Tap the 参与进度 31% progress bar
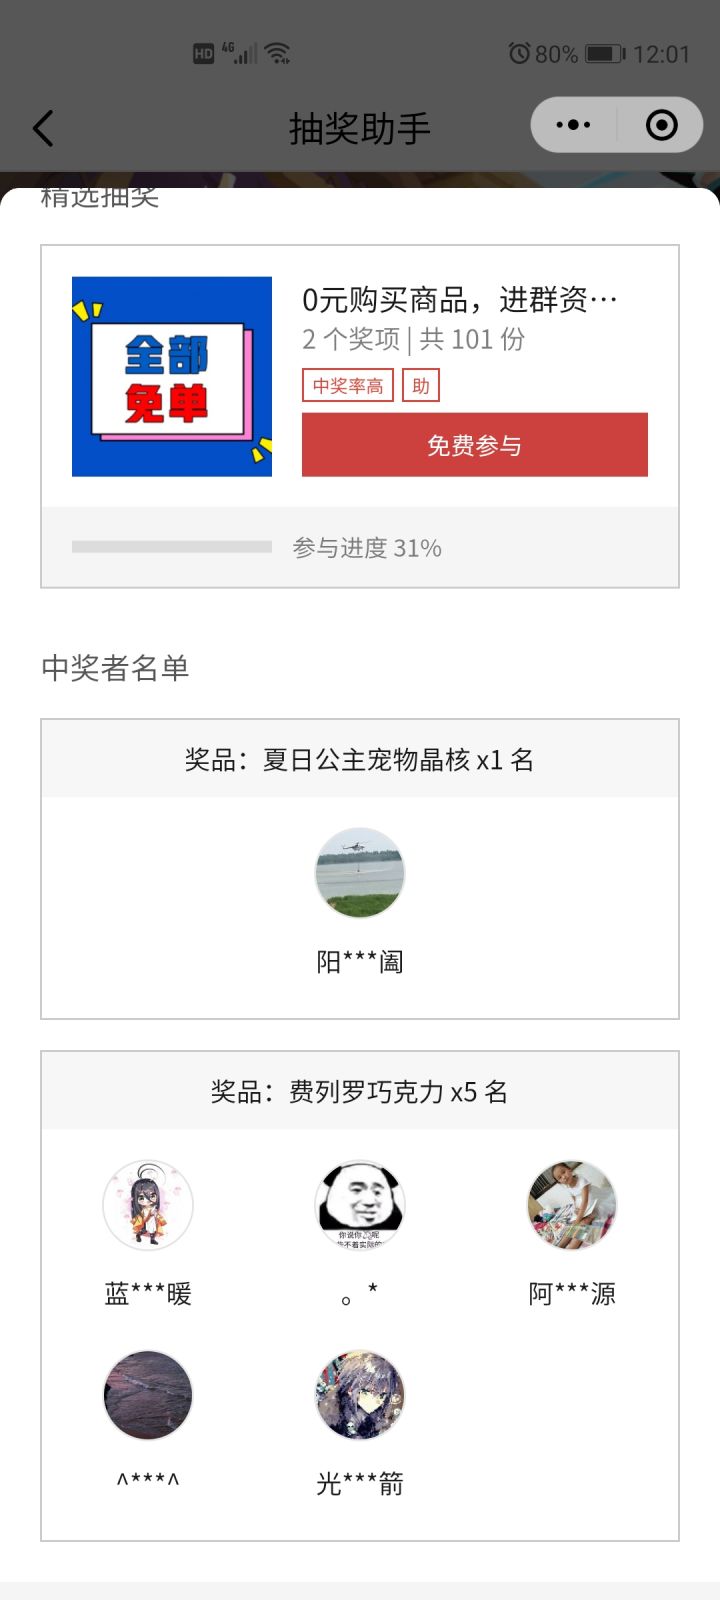 (172, 547)
